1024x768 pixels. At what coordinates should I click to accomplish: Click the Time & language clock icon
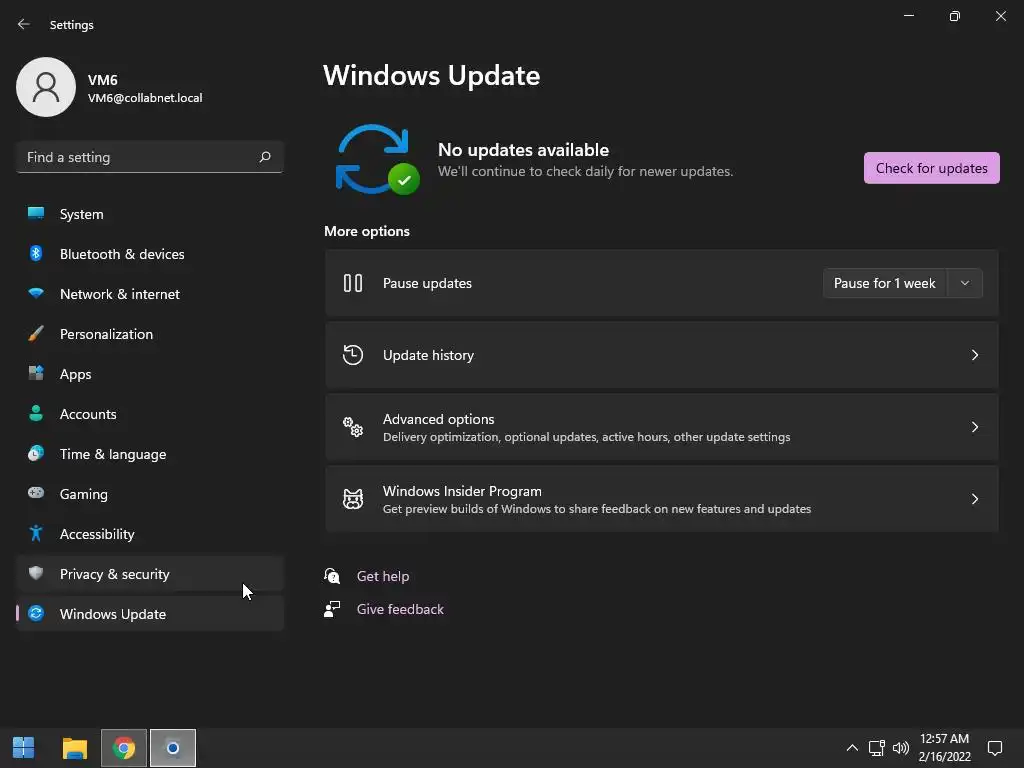[36, 453]
